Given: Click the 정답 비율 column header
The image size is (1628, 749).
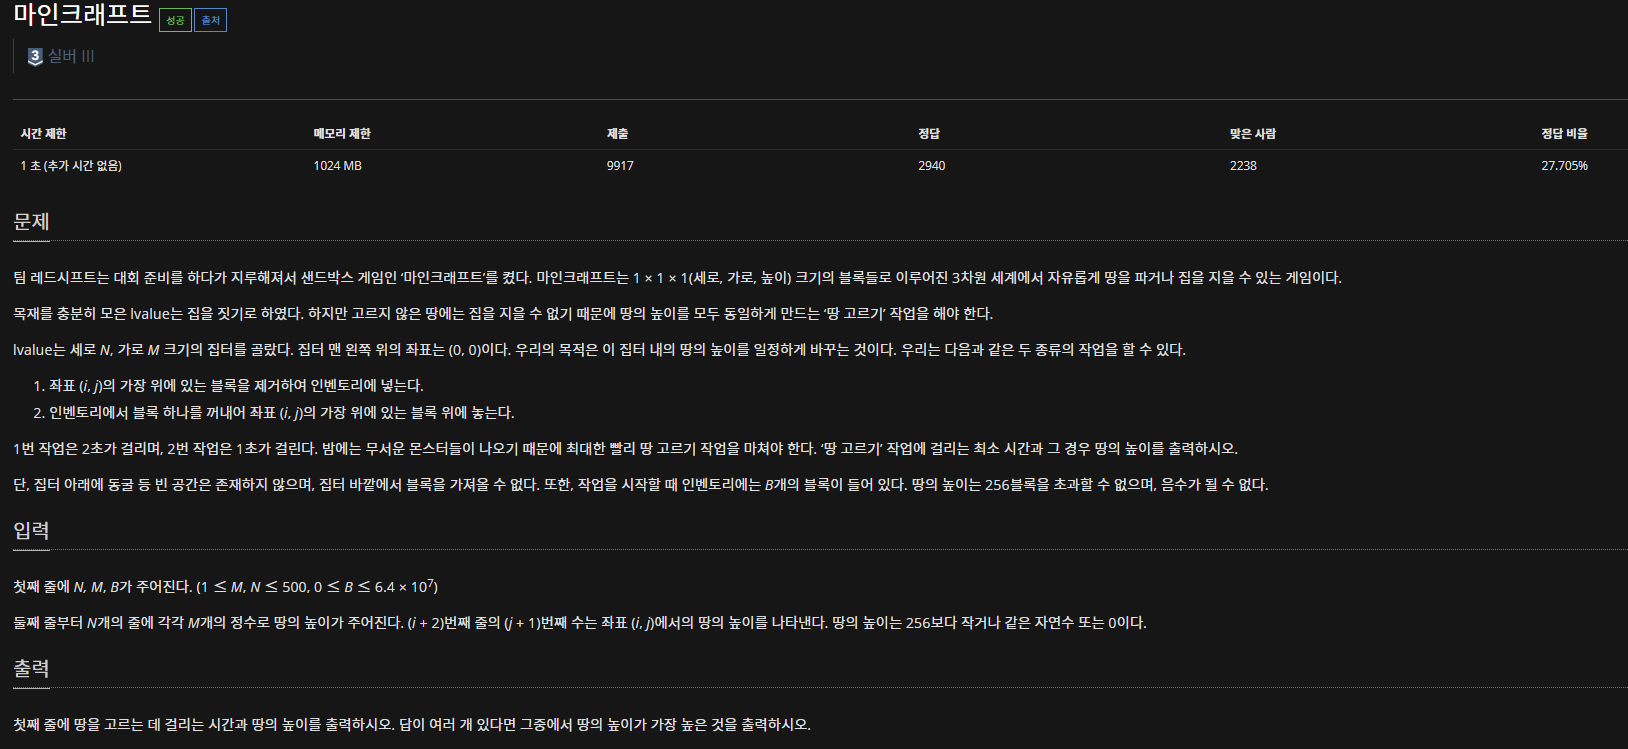Looking at the screenshot, I should coord(1564,134).
